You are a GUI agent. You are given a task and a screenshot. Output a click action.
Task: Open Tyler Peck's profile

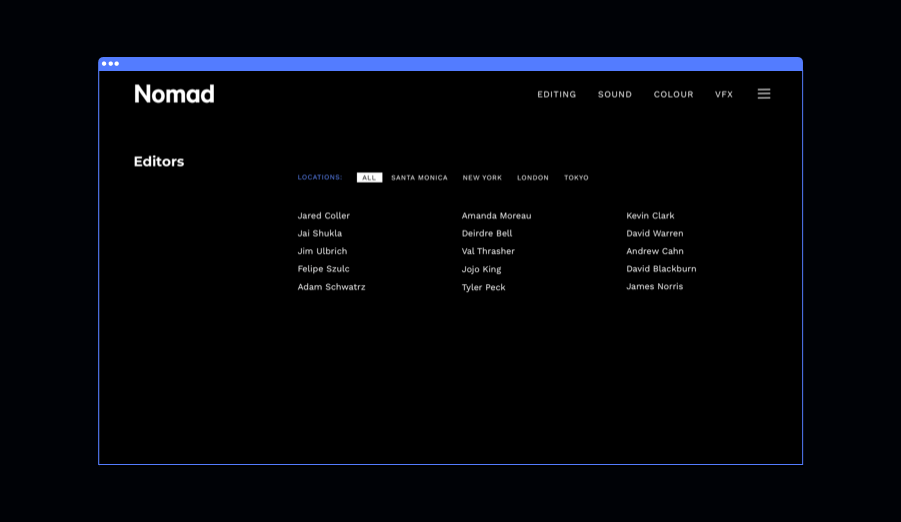pyautogui.click(x=483, y=287)
